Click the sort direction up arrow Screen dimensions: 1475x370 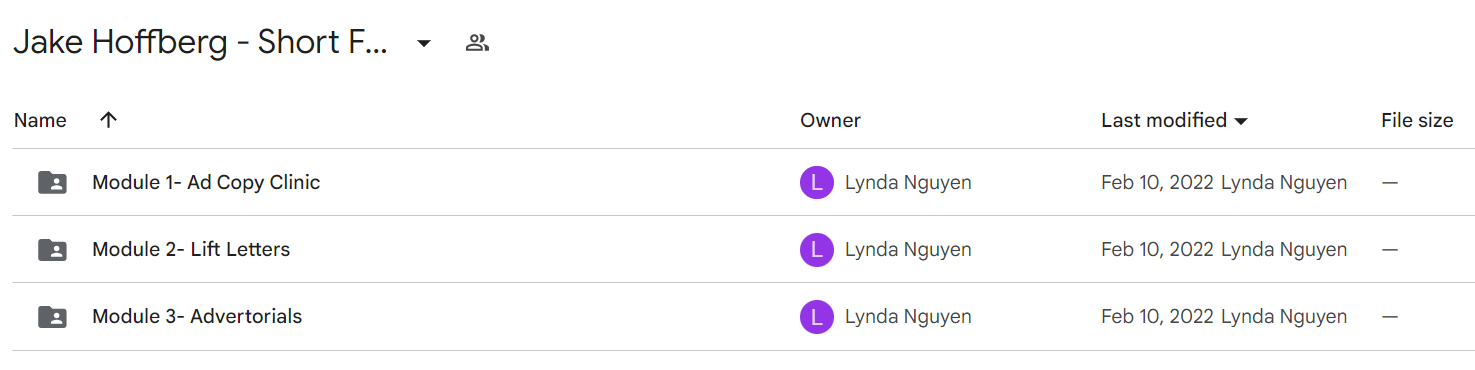pos(109,120)
